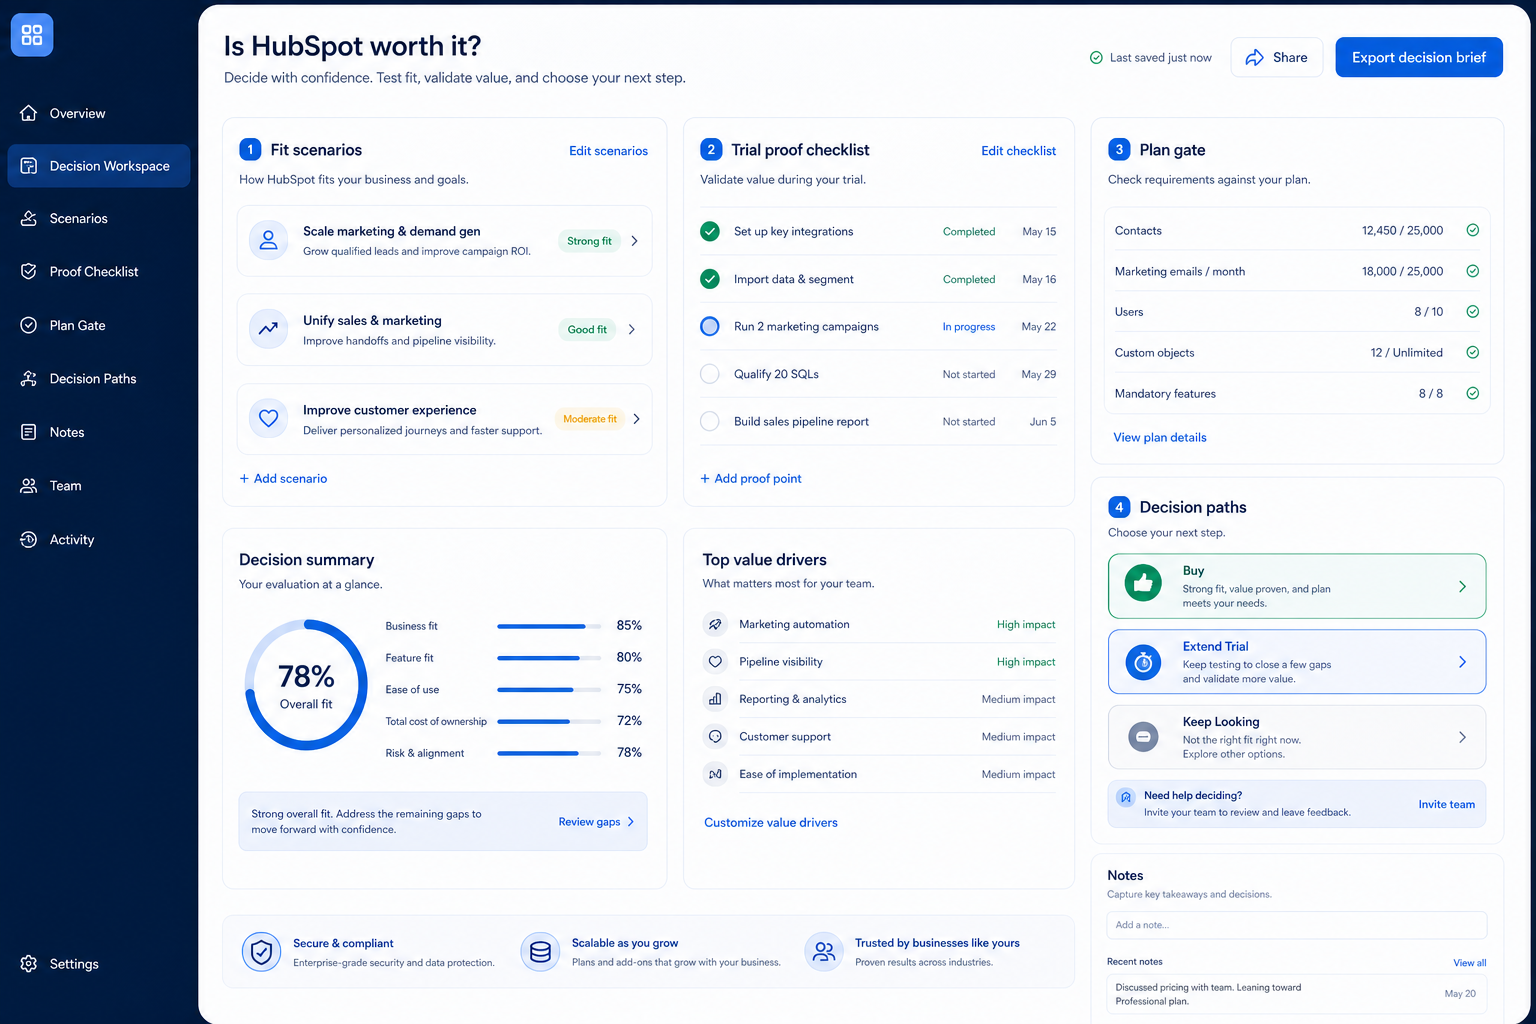Toggle Run 2 marketing campaigns checkbox
The height and width of the screenshot is (1024, 1536).
click(710, 326)
